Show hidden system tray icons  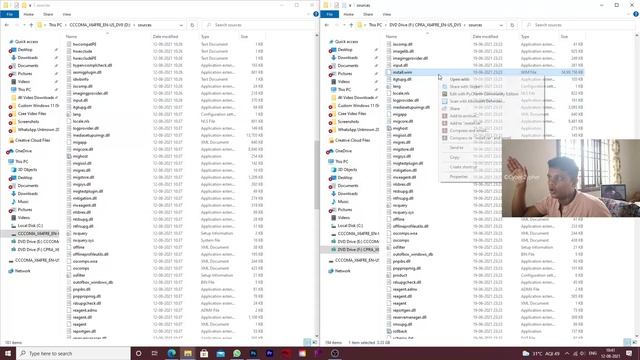tap(567, 353)
